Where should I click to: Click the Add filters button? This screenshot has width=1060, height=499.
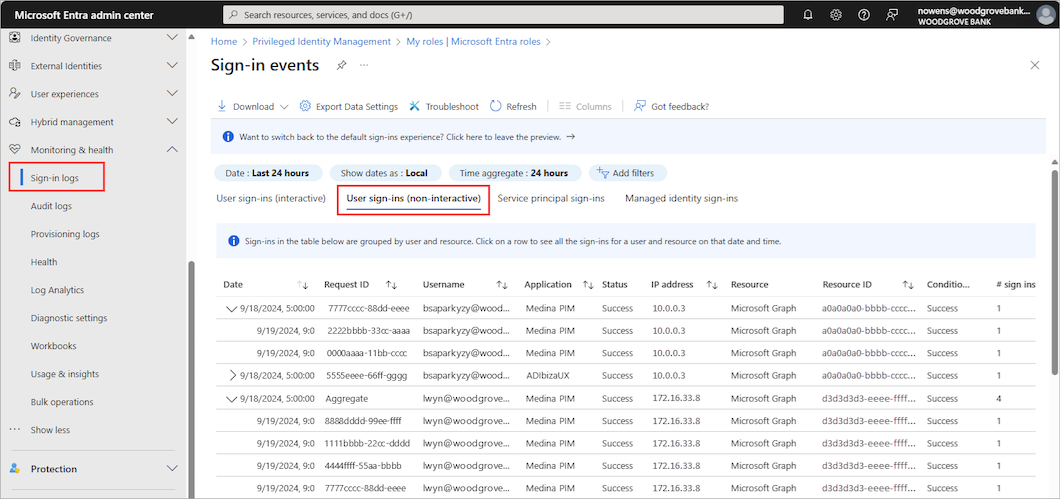628,173
